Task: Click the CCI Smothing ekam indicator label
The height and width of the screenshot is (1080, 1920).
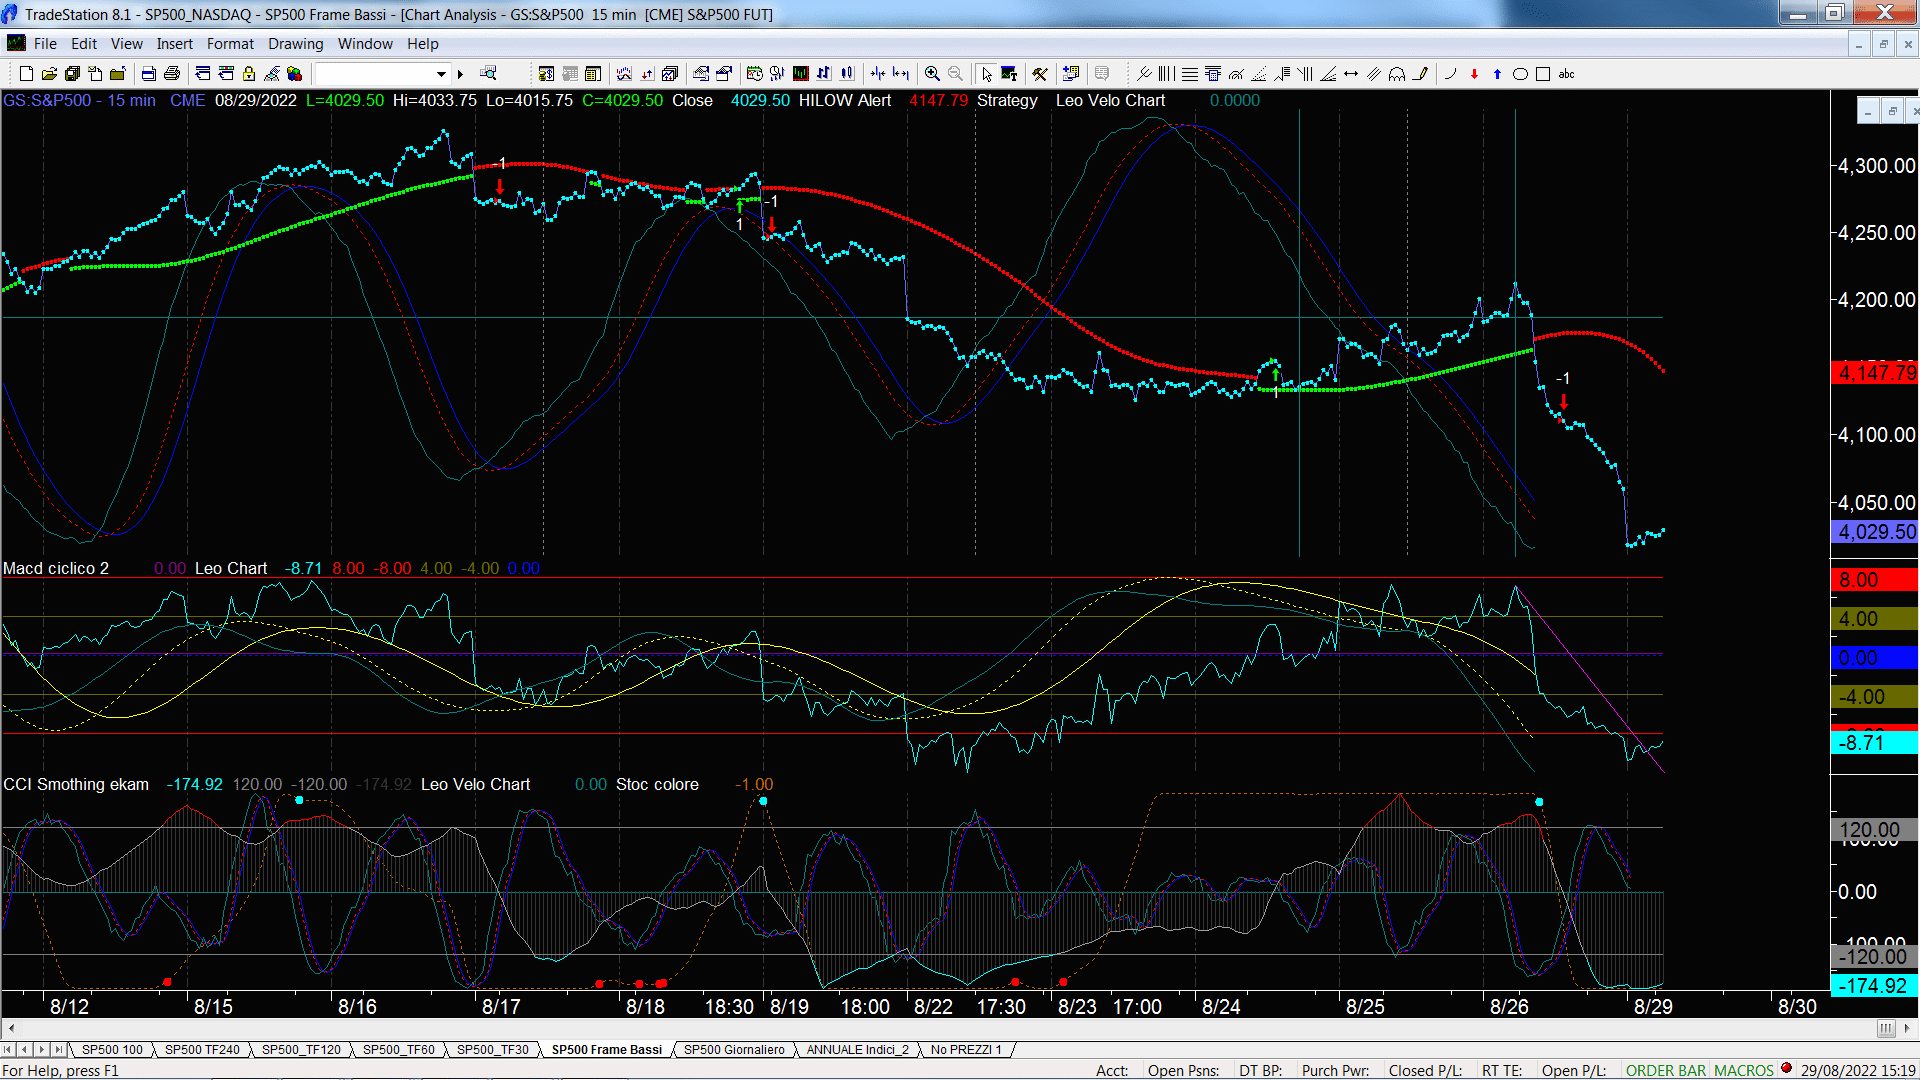Action: tap(76, 784)
